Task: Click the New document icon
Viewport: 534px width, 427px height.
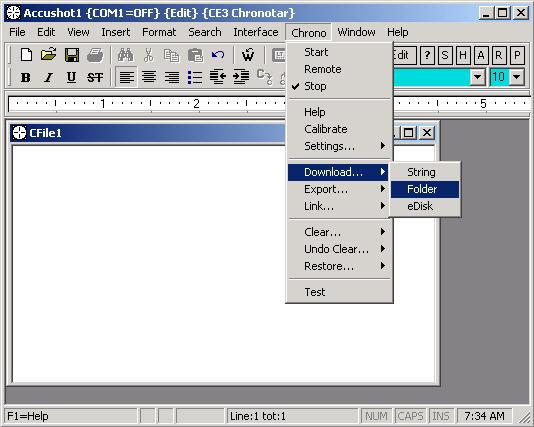Action: coord(26,55)
